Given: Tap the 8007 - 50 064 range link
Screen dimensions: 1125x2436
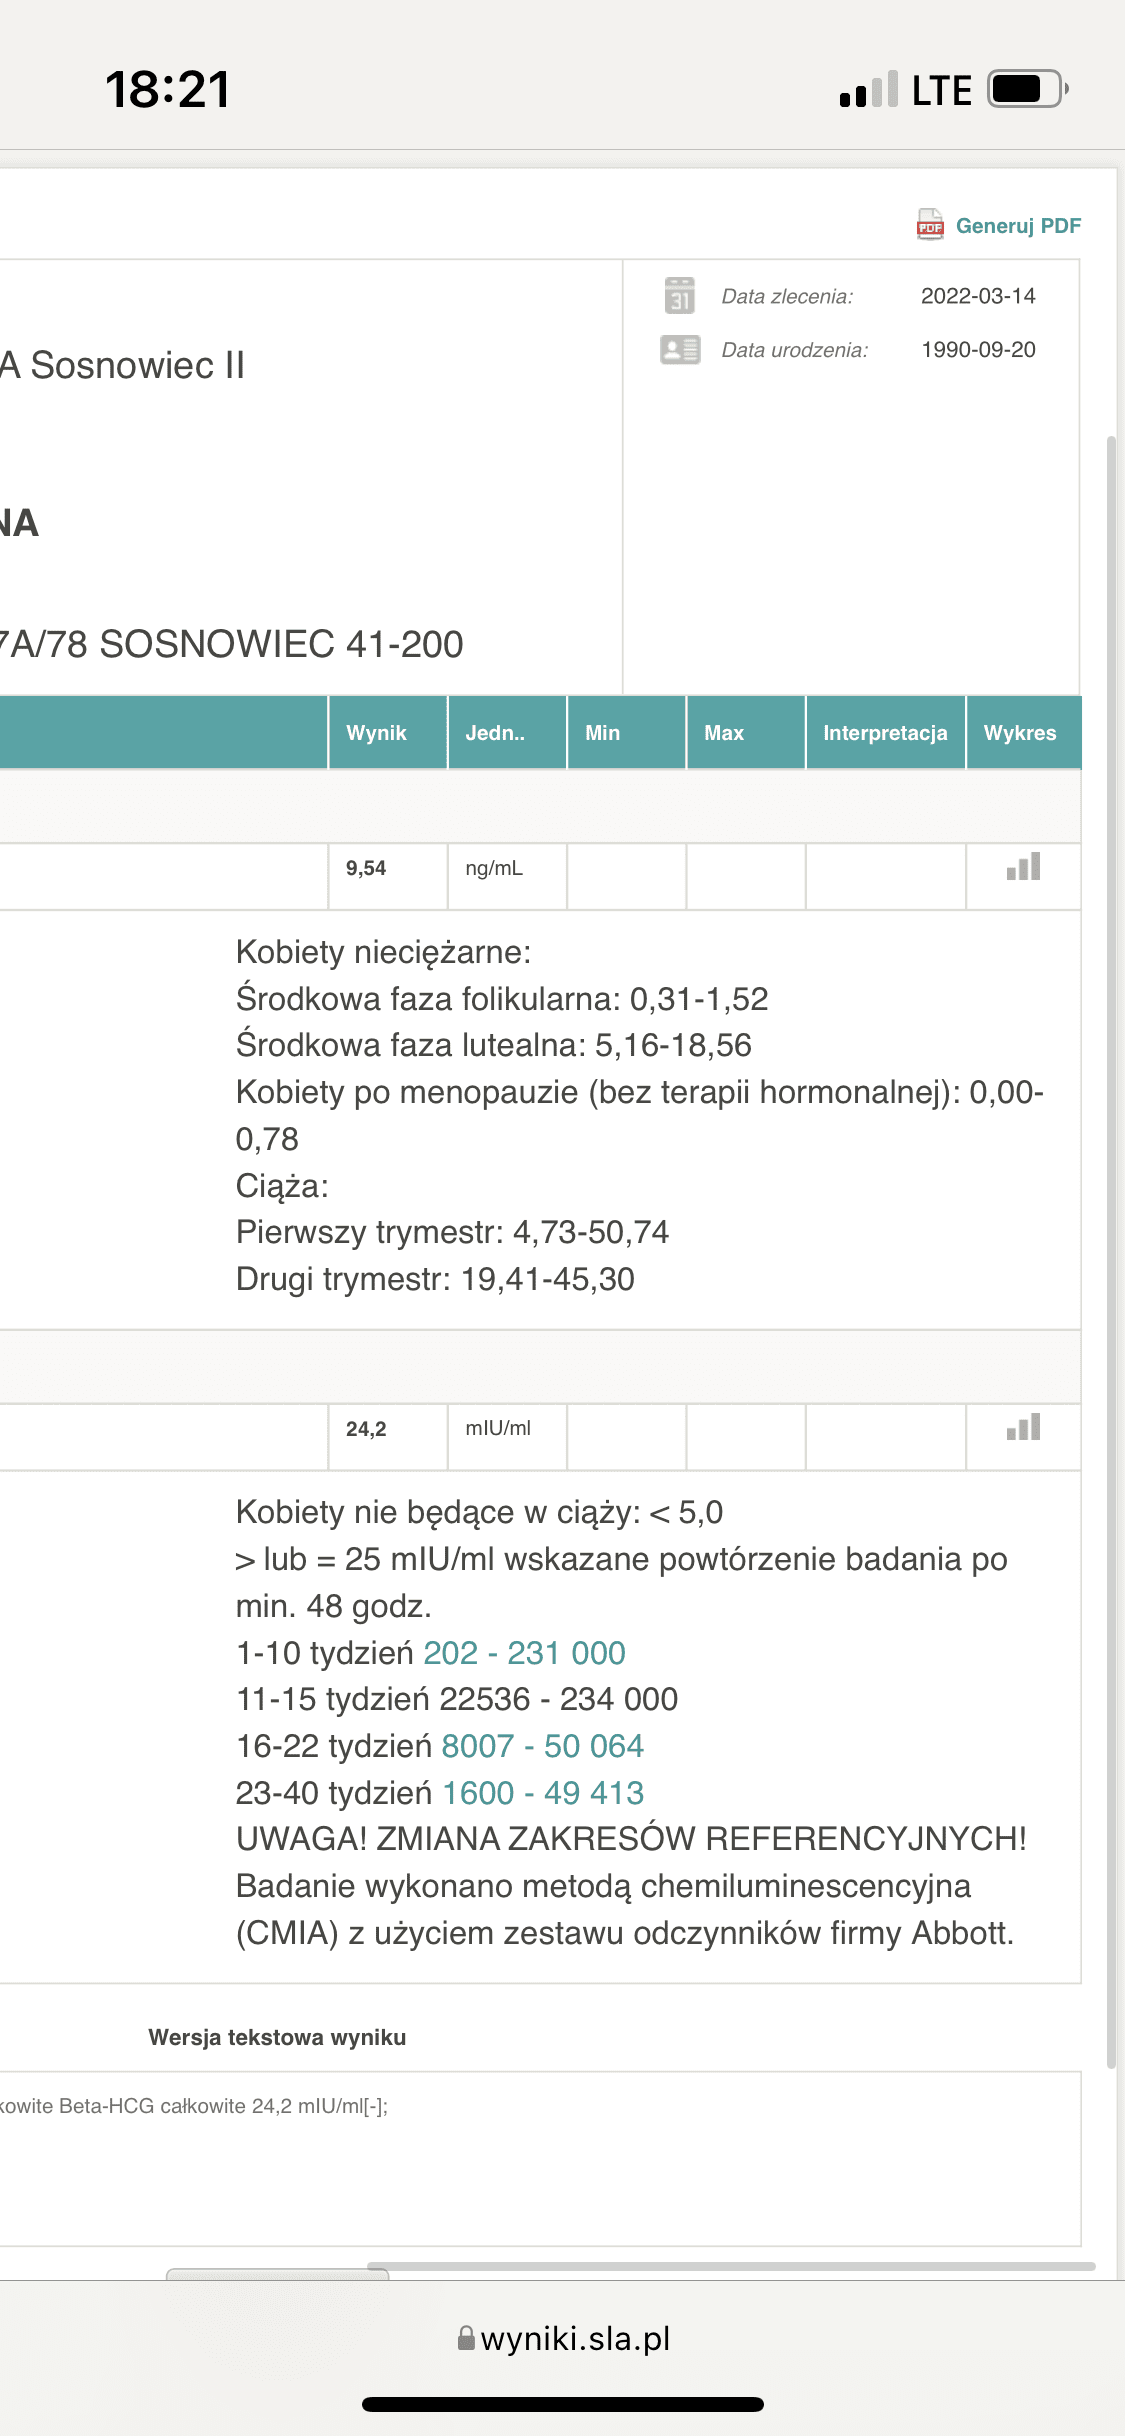Looking at the screenshot, I should pos(542,1746).
